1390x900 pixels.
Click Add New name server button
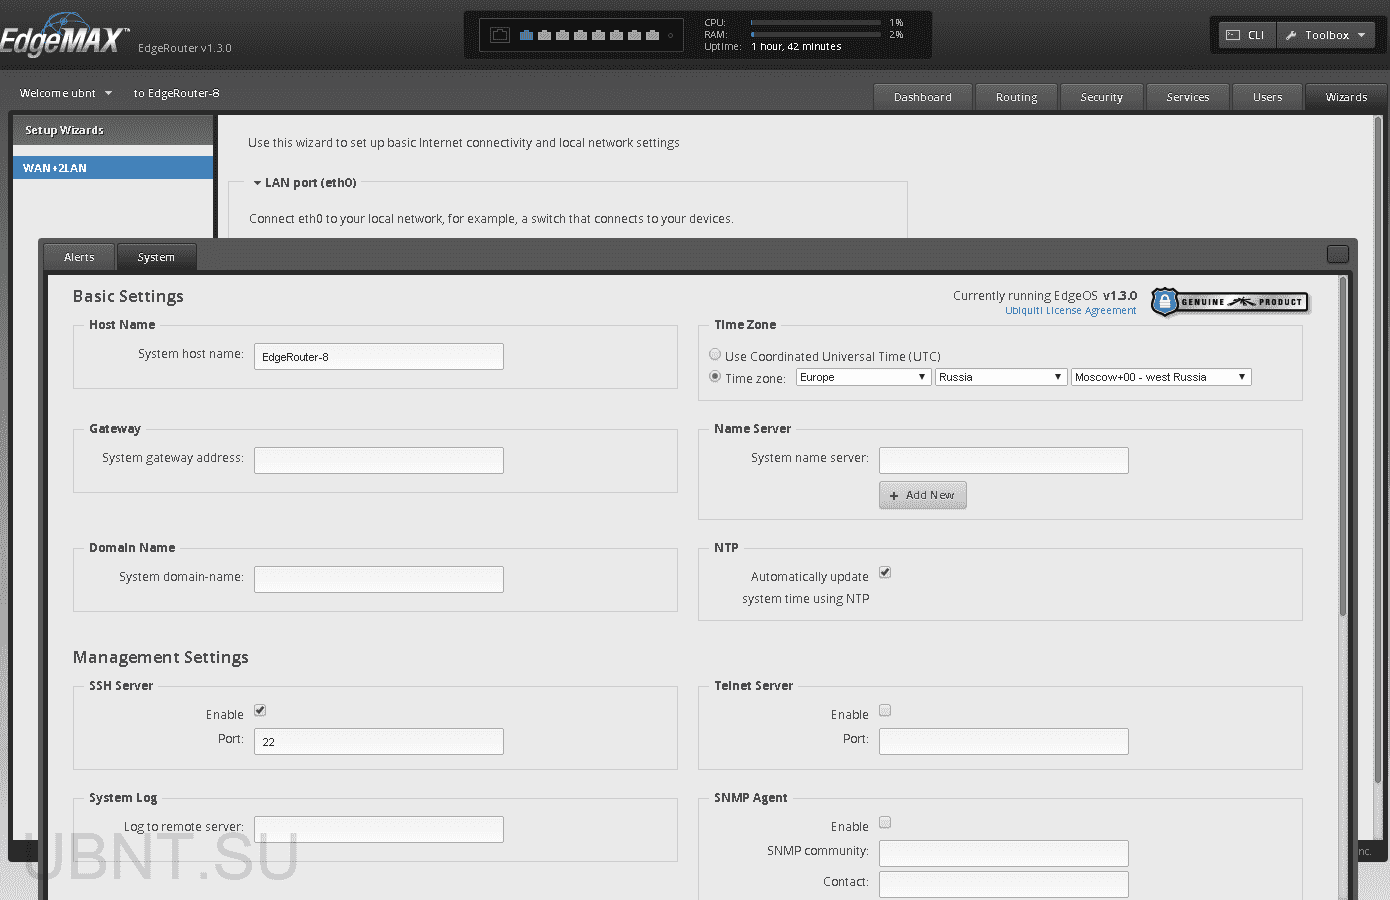(x=922, y=495)
